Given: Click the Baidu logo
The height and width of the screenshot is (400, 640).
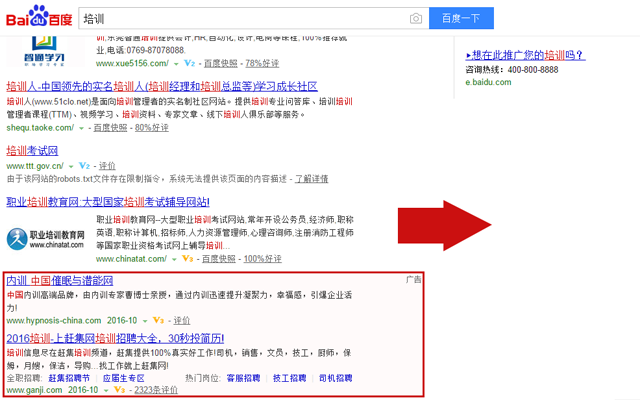Looking at the screenshot, I should pyautogui.click(x=39, y=16).
